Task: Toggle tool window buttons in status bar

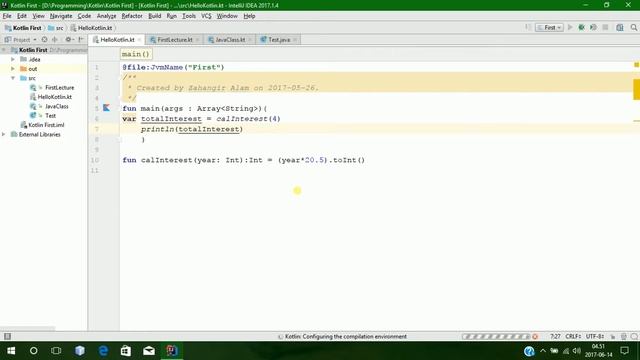Action: click(x=7, y=336)
